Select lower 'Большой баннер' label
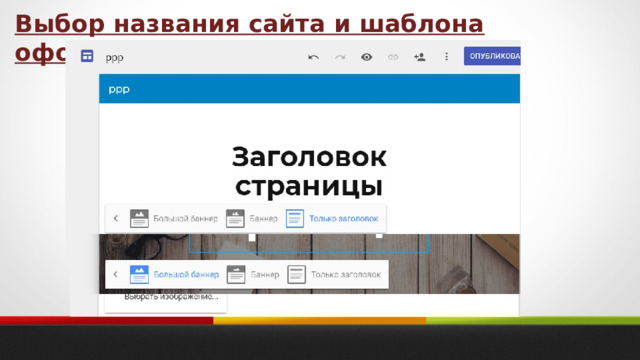The image size is (640, 360). (187, 275)
